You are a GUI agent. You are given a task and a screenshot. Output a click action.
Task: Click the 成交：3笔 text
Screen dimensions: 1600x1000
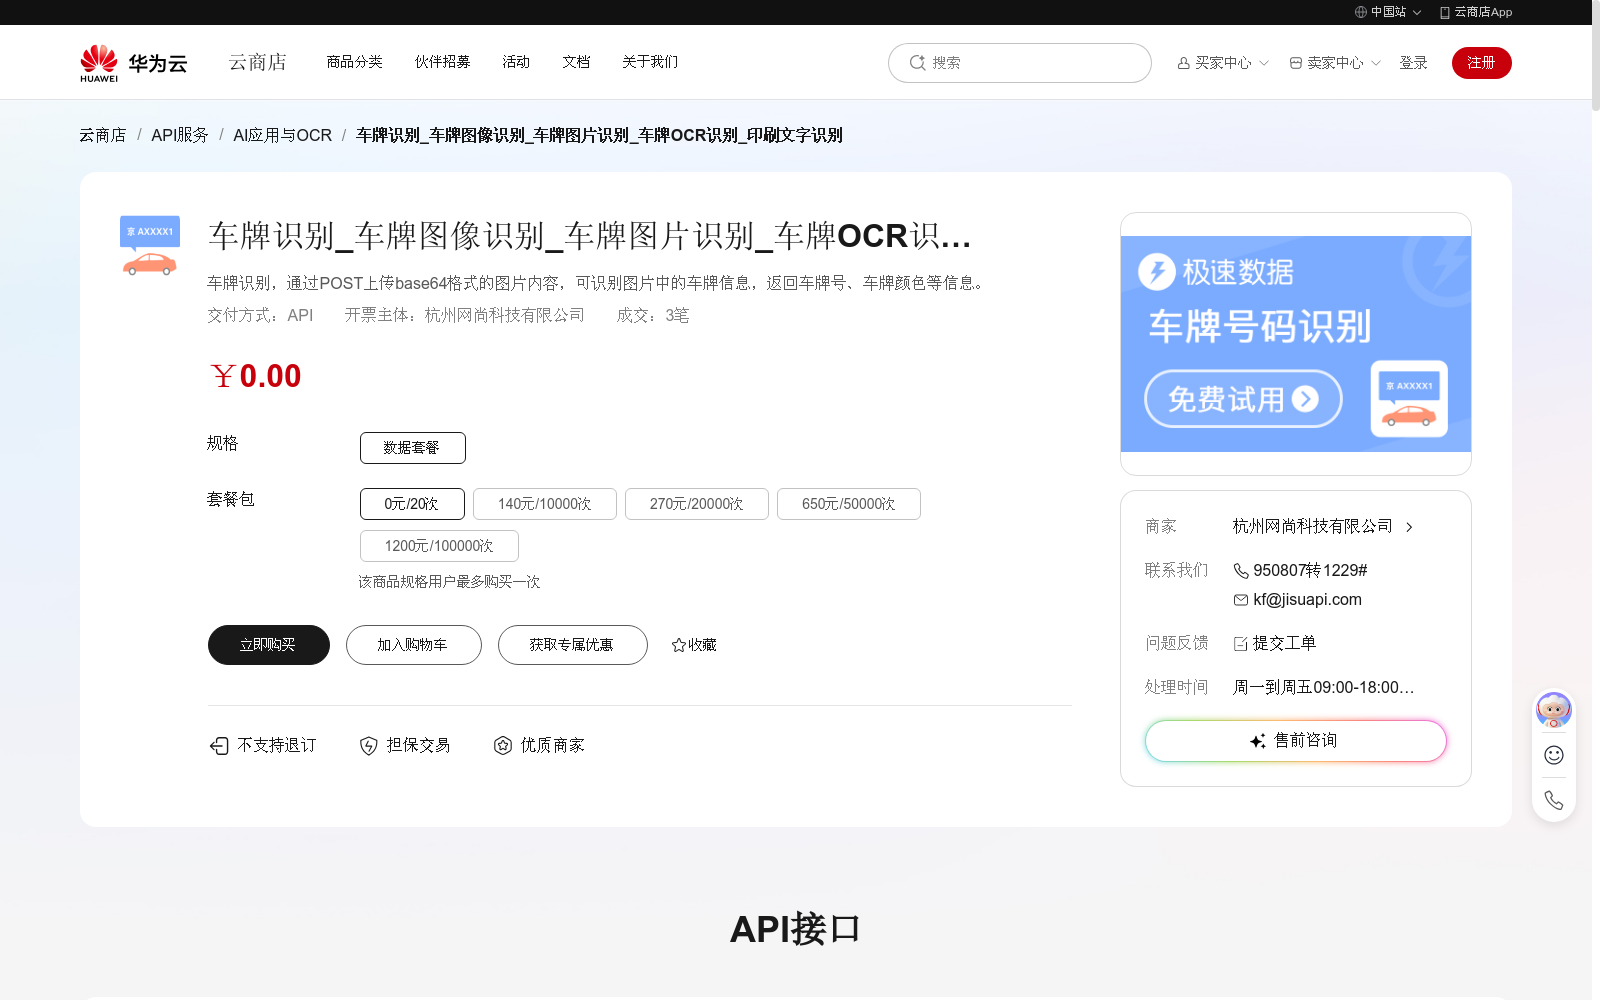[653, 316]
